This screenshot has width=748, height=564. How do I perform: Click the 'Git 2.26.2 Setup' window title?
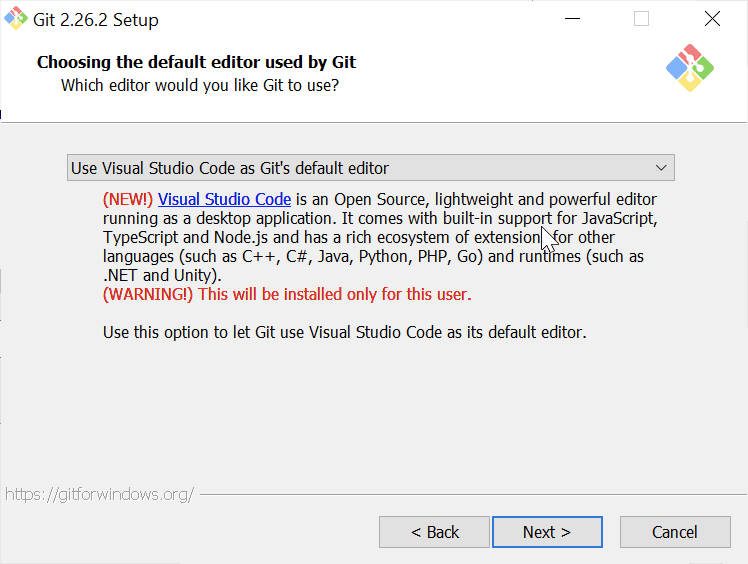[x=95, y=20]
